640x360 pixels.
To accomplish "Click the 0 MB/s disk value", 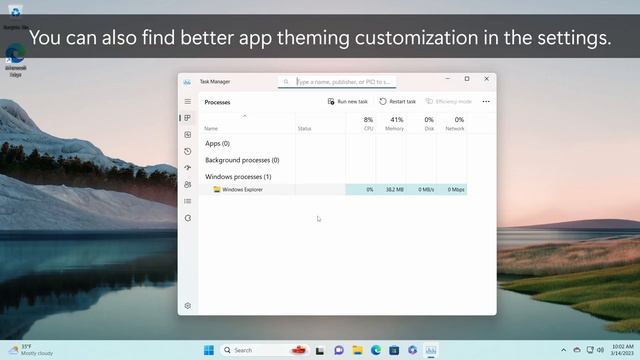I will pos(426,189).
